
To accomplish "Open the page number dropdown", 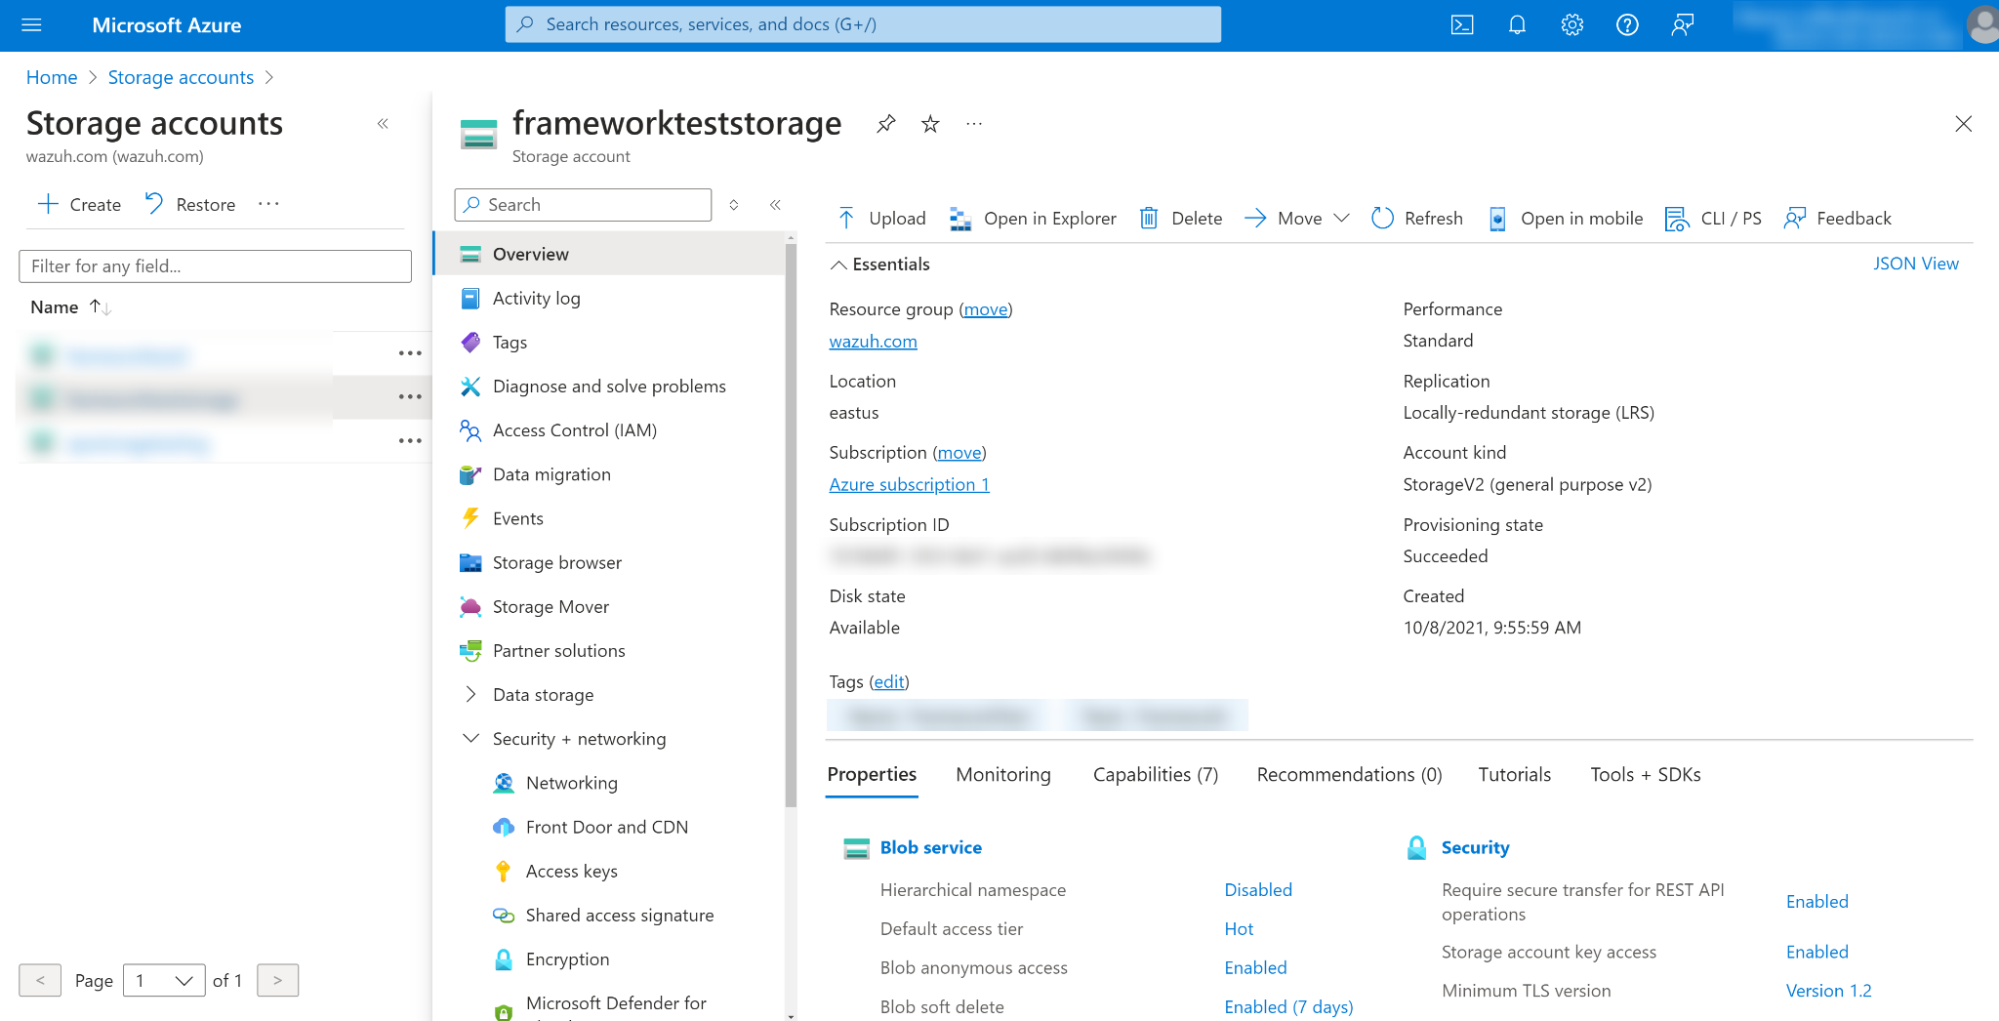I will (164, 980).
